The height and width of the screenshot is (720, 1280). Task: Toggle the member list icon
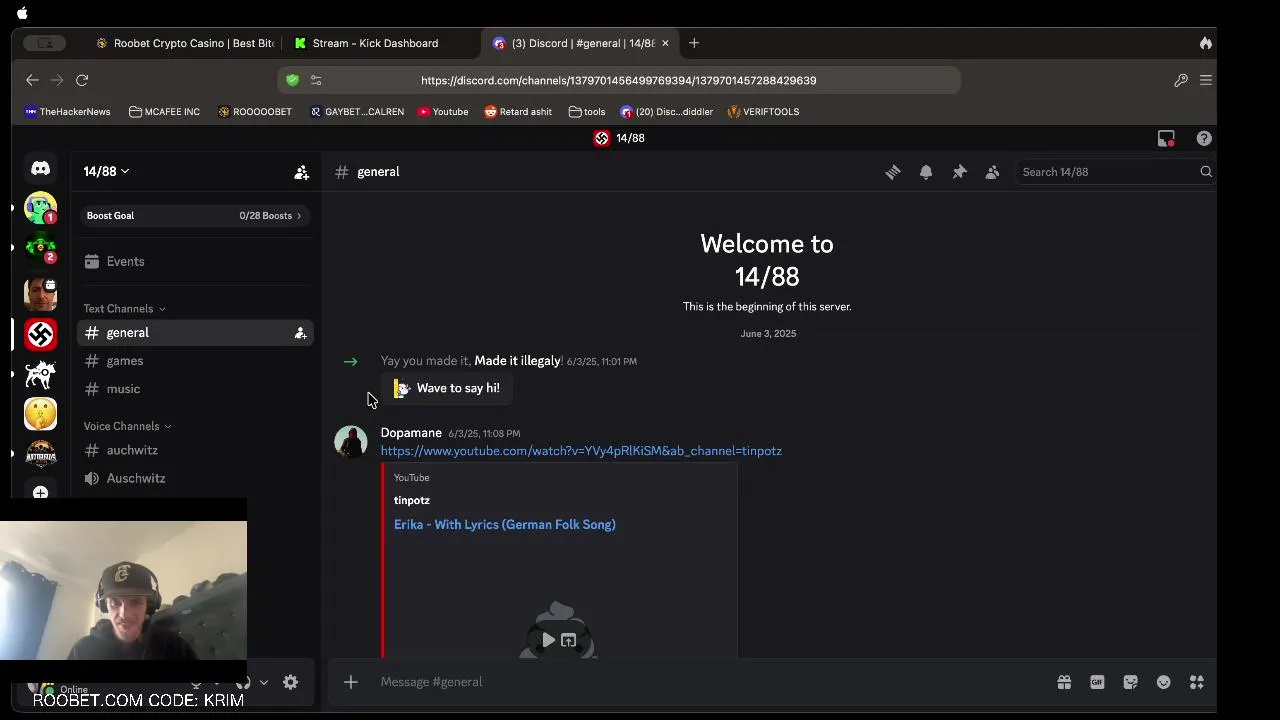(x=992, y=172)
